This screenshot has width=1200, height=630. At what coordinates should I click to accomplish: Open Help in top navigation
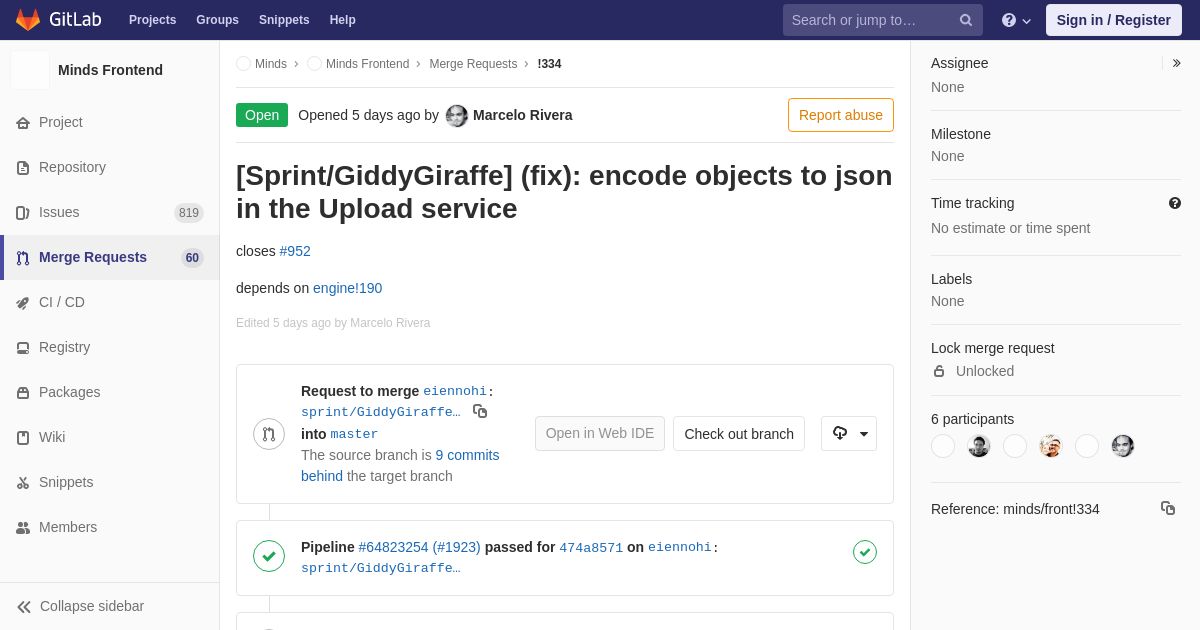[x=343, y=20]
